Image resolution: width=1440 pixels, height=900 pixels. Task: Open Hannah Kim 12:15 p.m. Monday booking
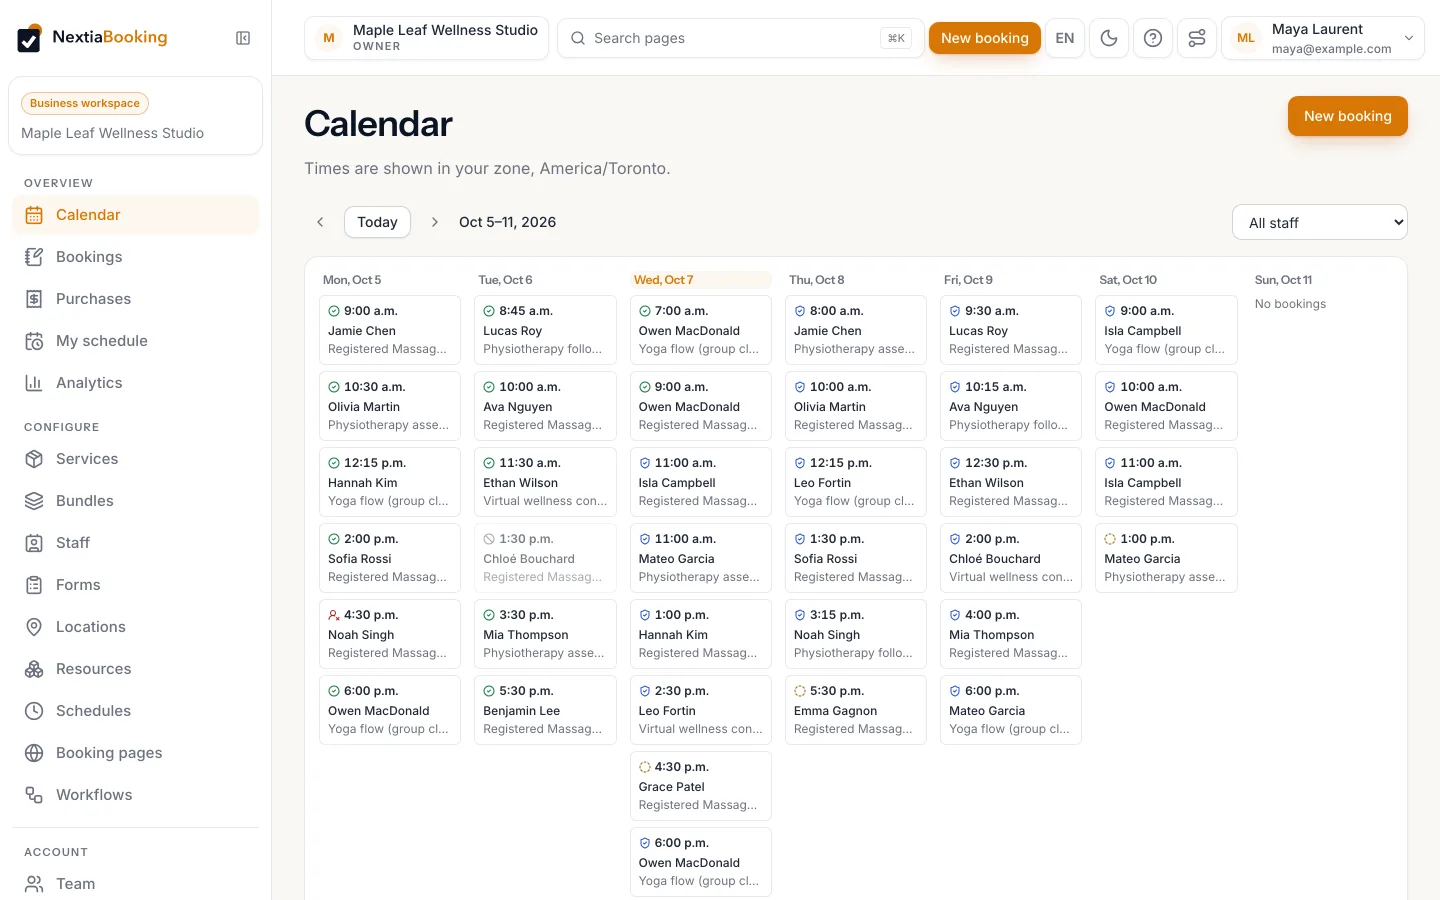tap(390, 482)
